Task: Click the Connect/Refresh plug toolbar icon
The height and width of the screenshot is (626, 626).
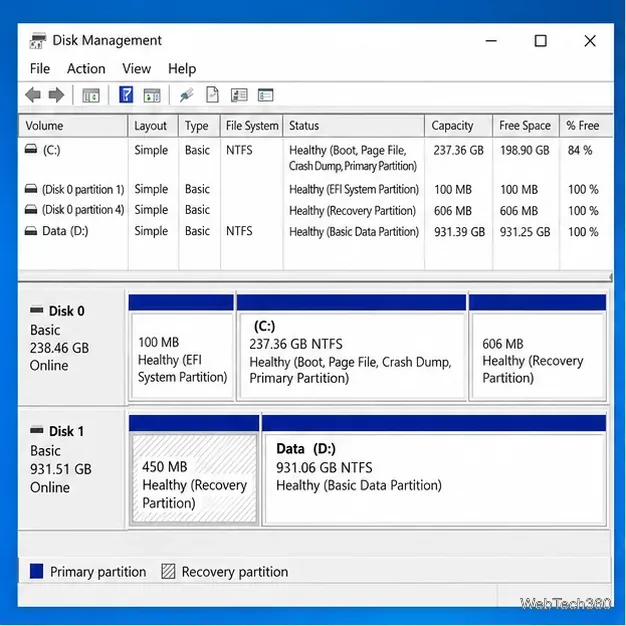Action: [x=186, y=95]
